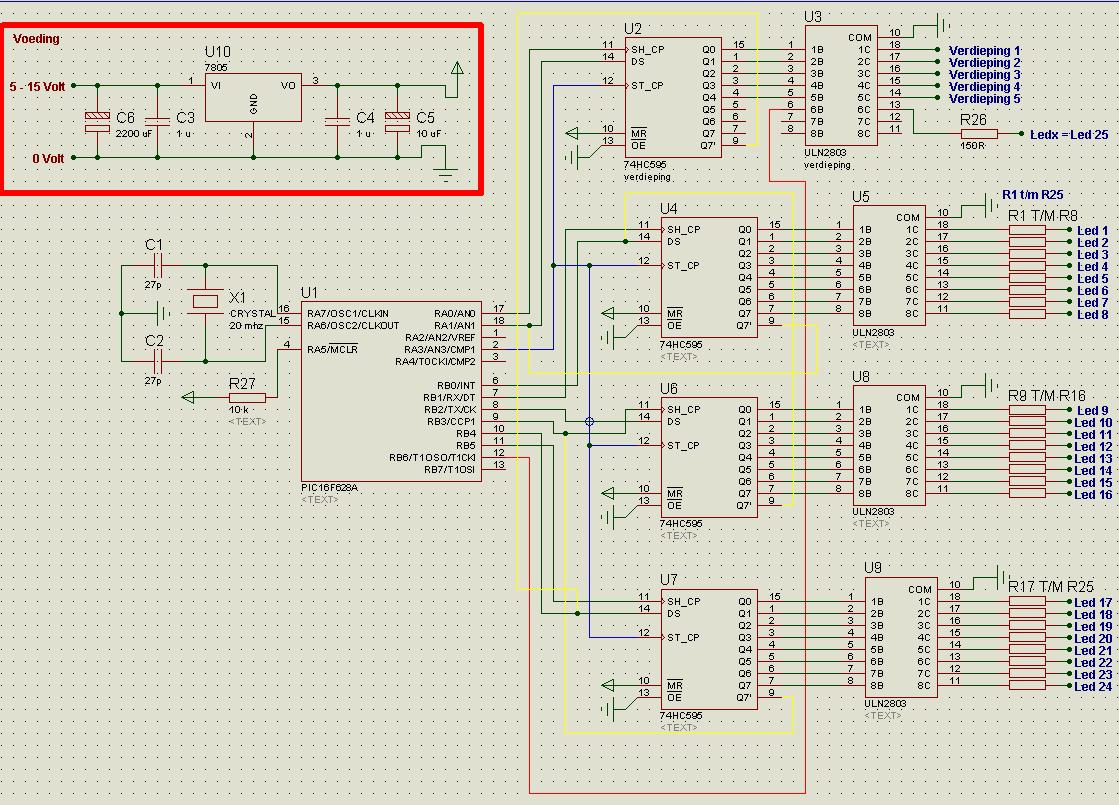Click the X1 crystal component

tap(206, 302)
